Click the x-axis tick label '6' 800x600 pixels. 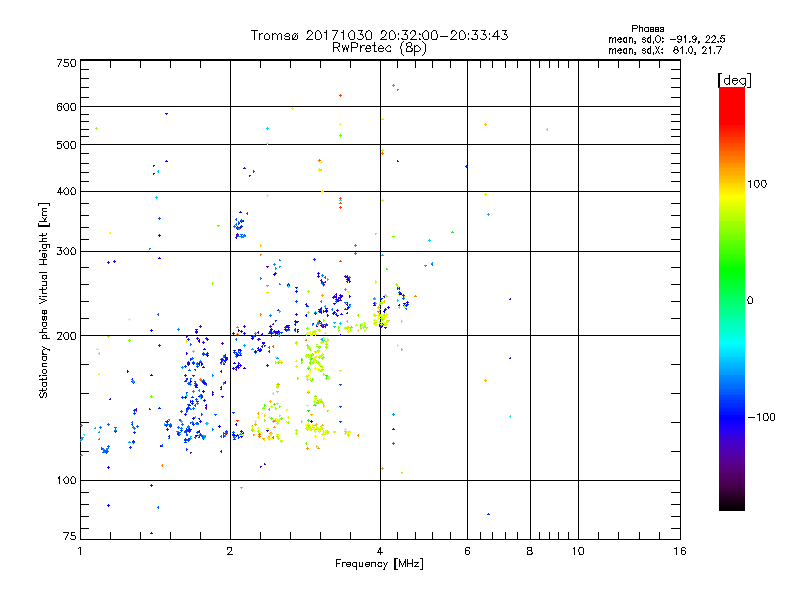point(467,551)
